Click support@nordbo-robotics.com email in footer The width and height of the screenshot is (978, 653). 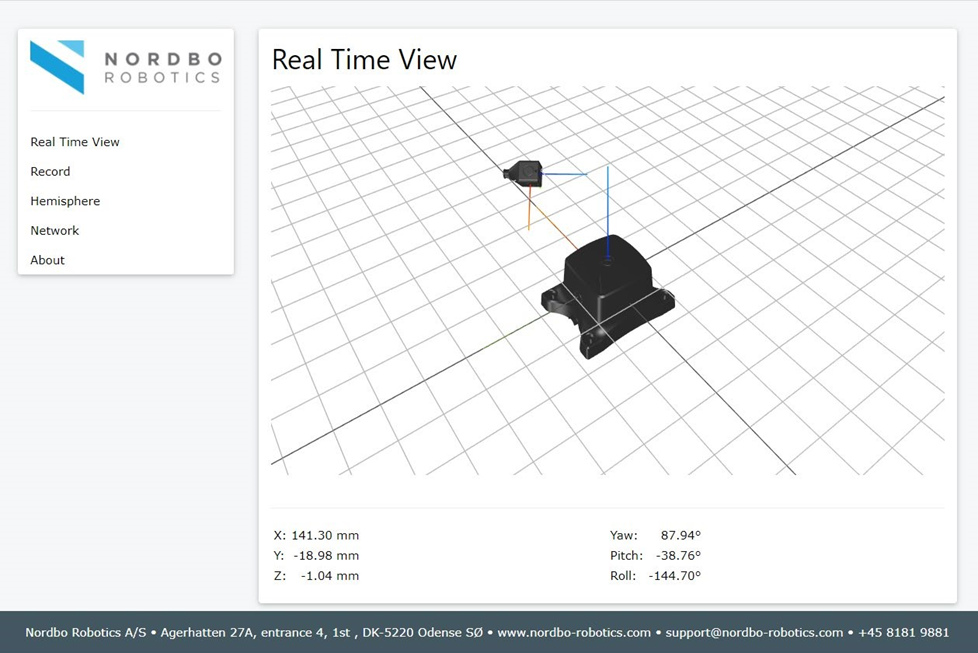point(754,632)
